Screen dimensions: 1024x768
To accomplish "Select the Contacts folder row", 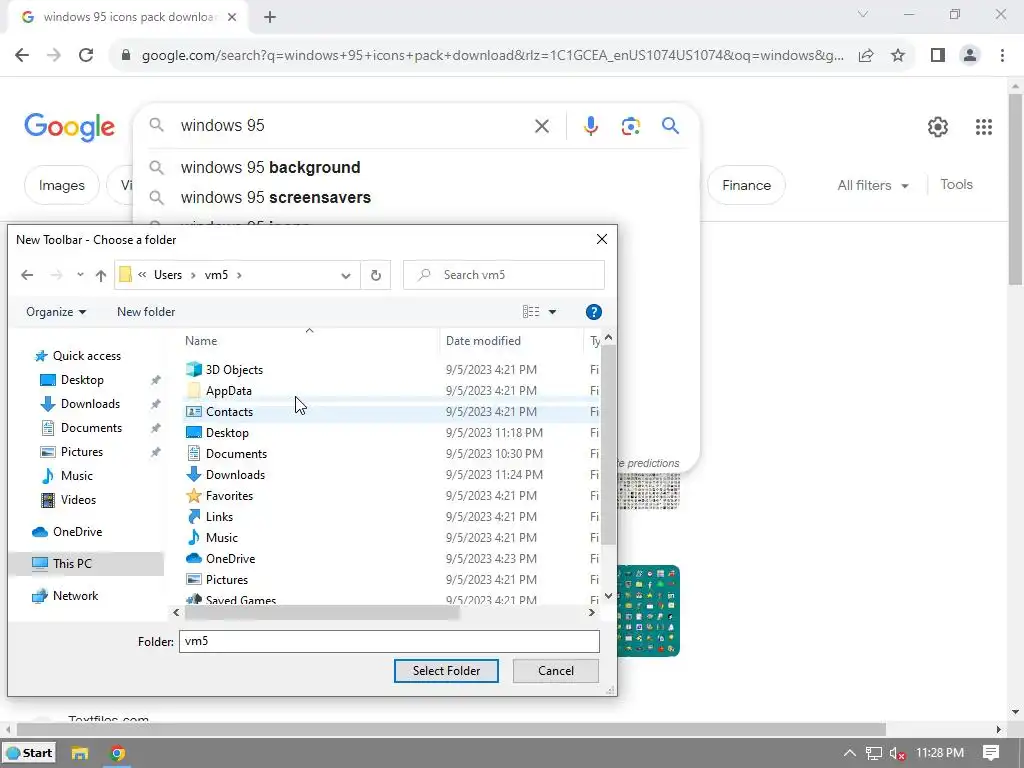I will pyautogui.click(x=391, y=411).
